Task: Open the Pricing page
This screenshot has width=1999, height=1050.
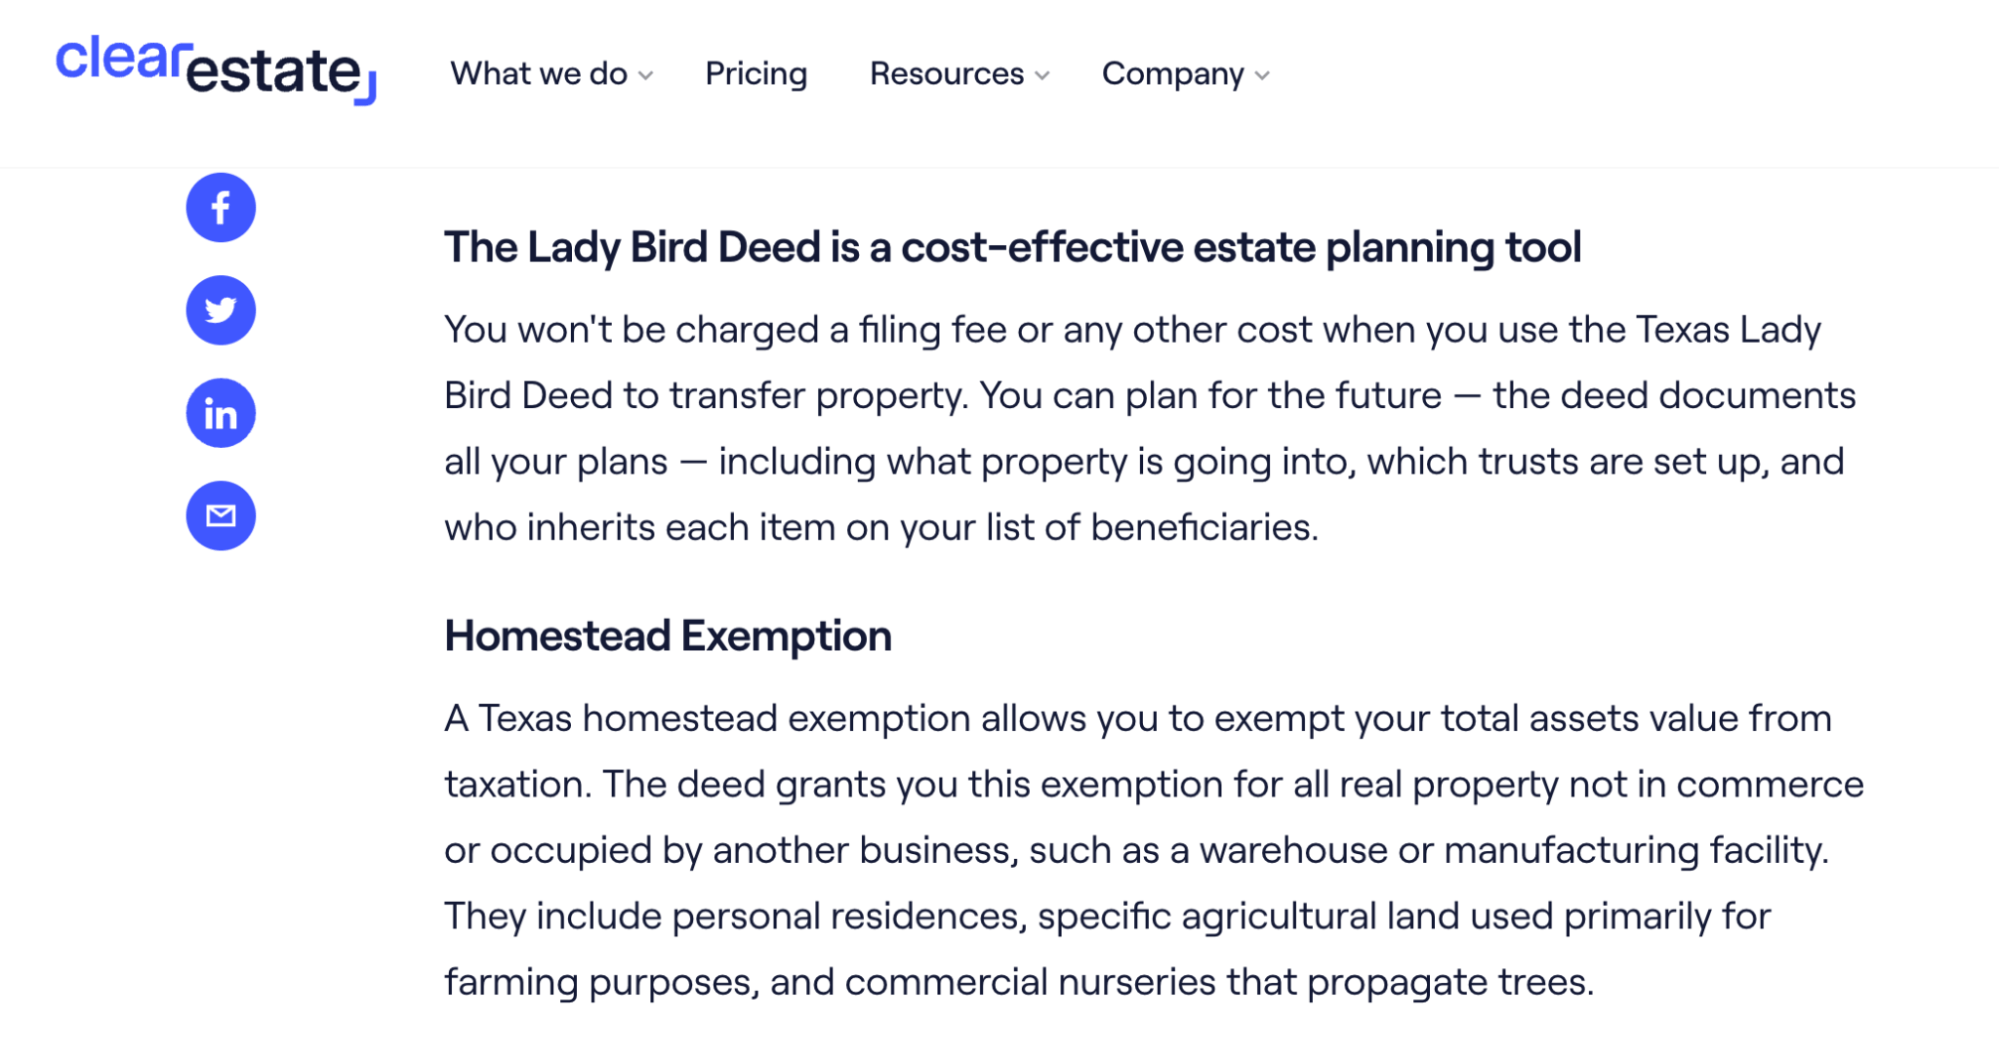Action: tap(756, 73)
